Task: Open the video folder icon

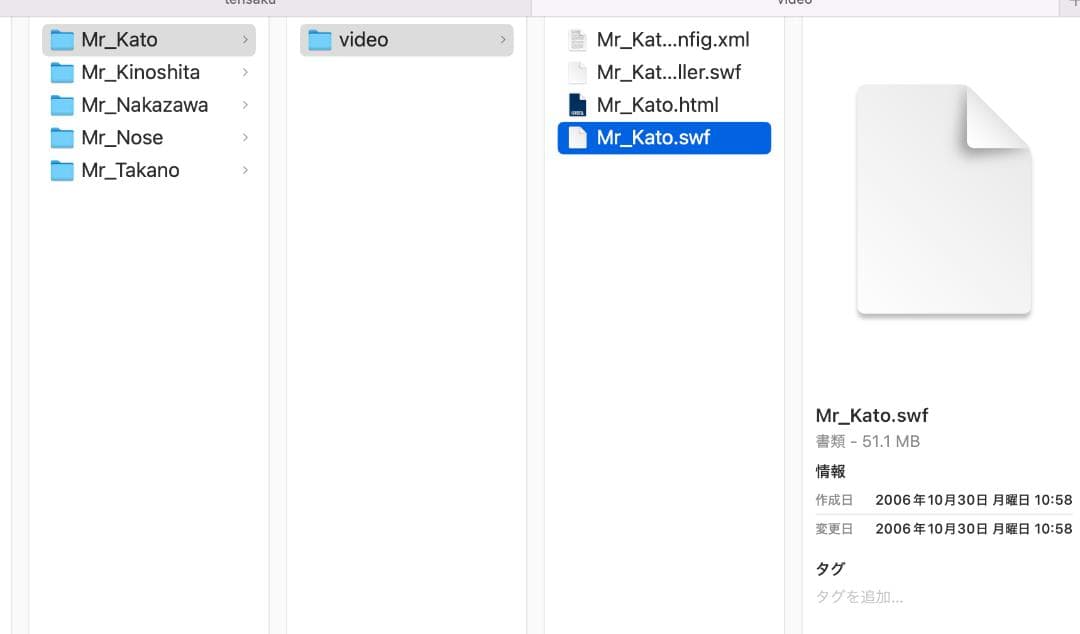Action: point(321,39)
